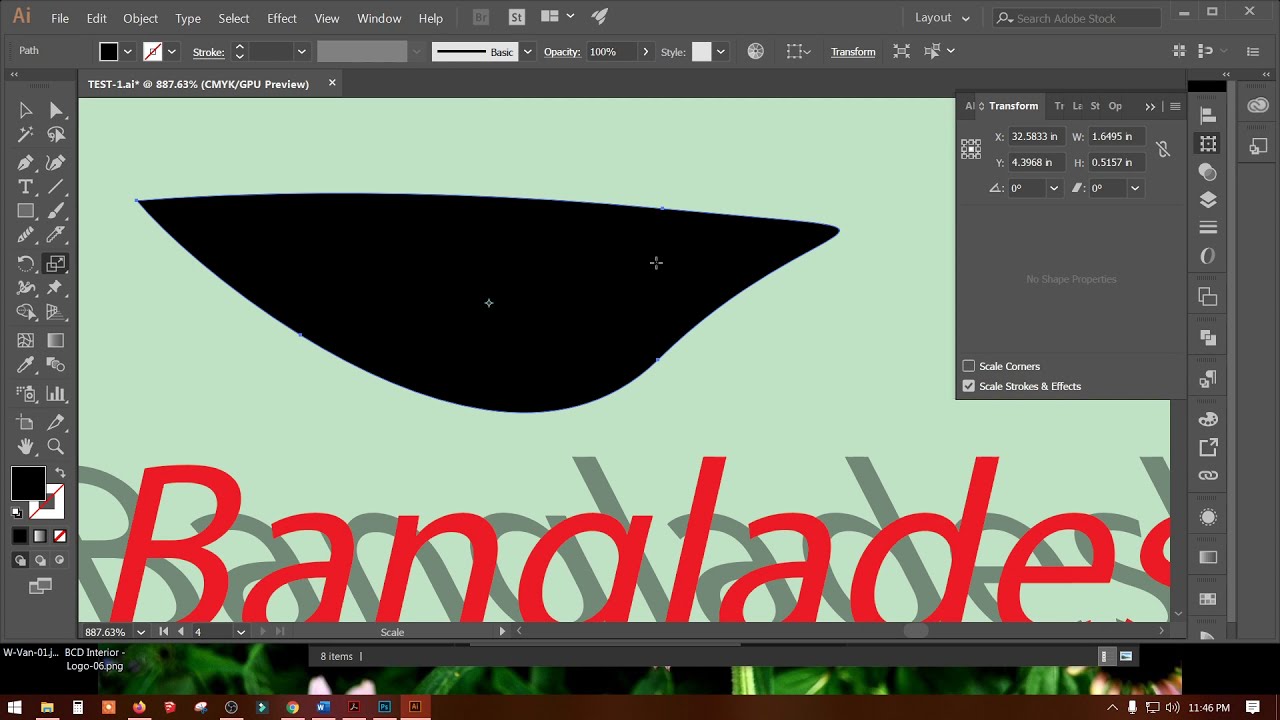Choose the Line Segment tool
The width and height of the screenshot is (1280, 720).
pyautogui.click(x=56, y=187)
